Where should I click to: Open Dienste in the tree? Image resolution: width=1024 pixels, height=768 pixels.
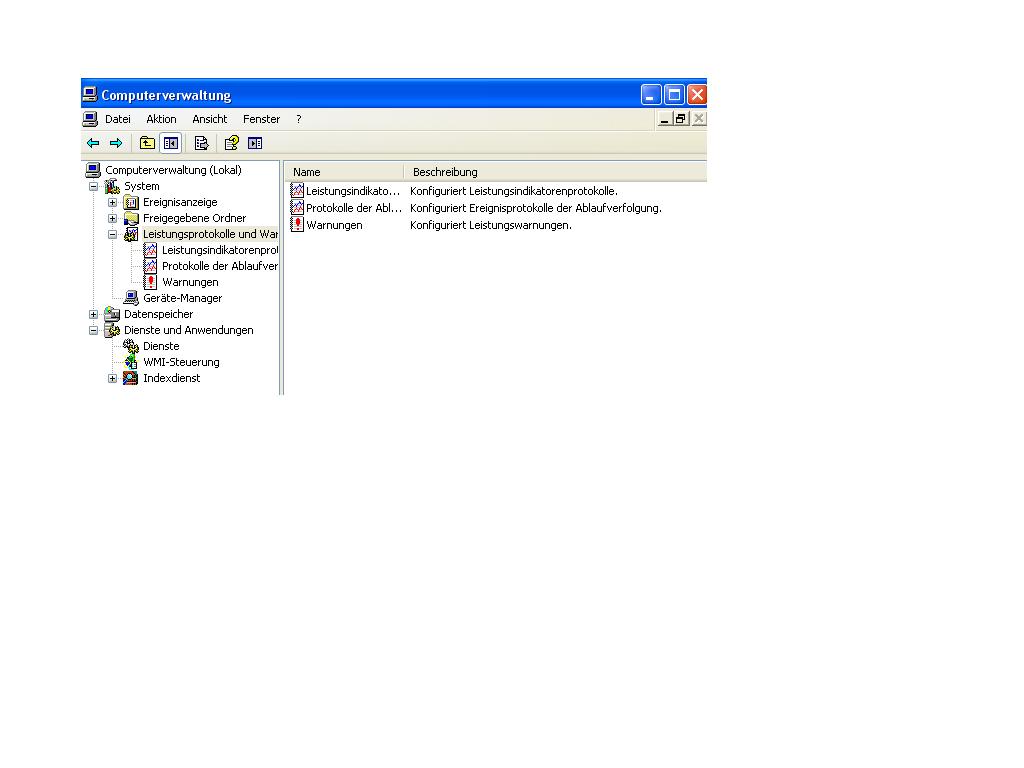pos(161,346)
